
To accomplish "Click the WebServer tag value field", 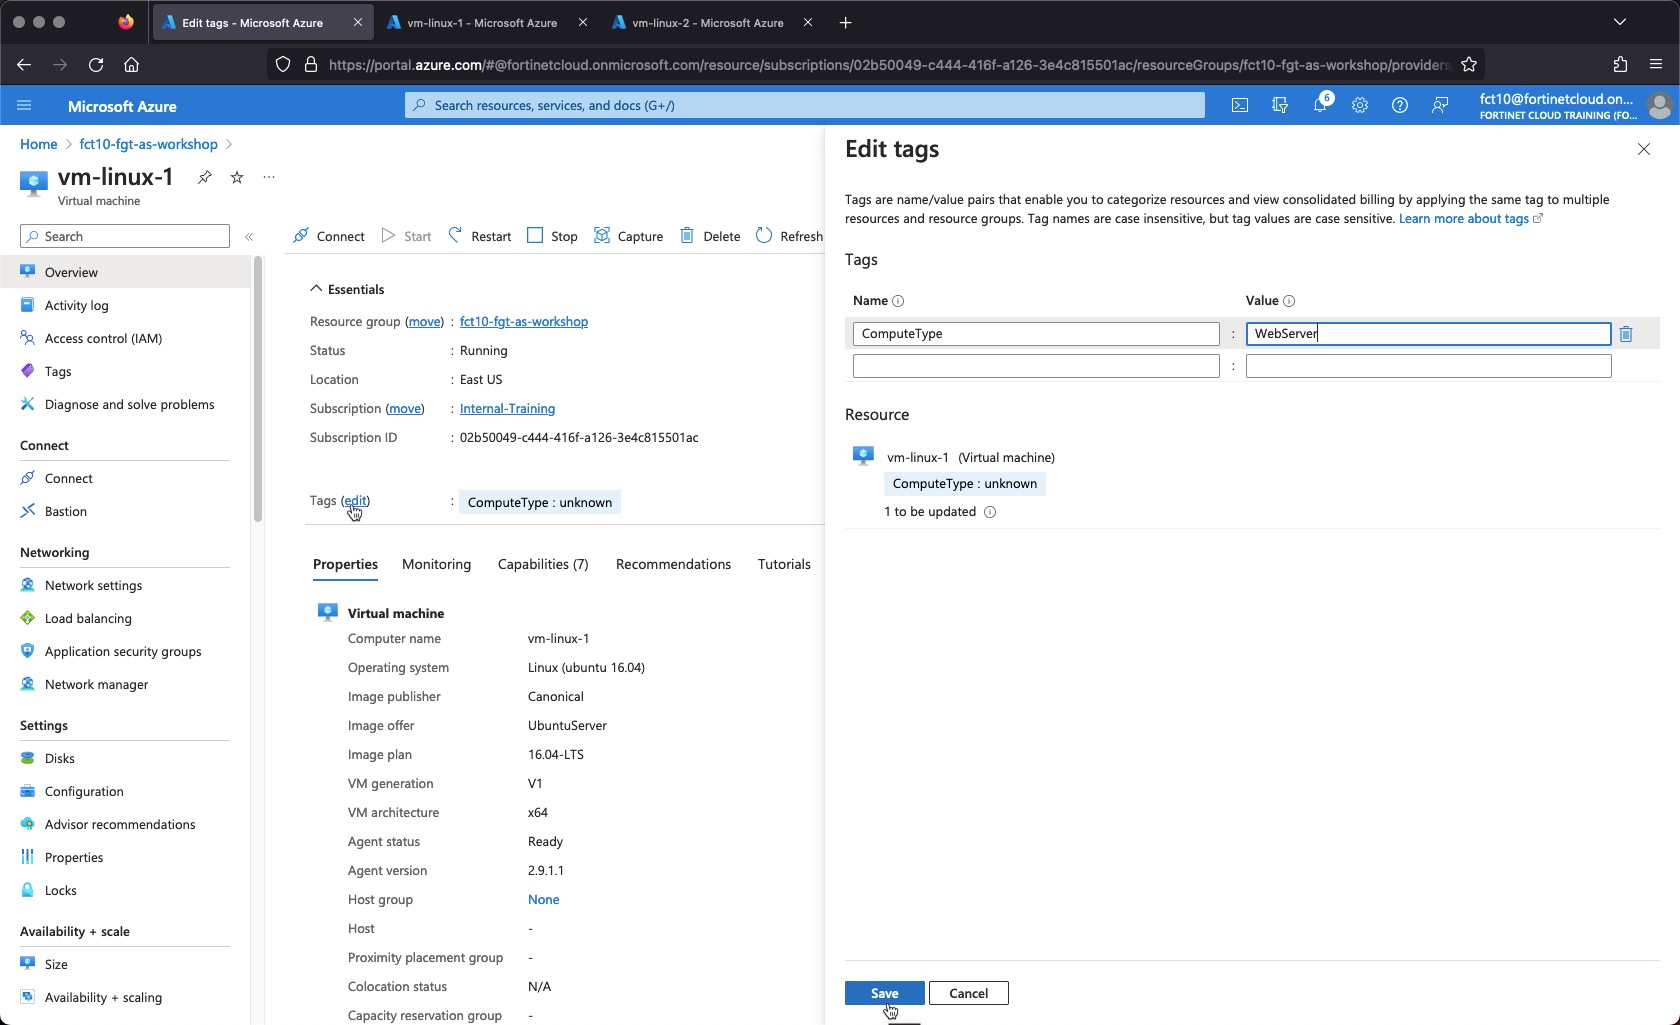I will point(1428,334).
